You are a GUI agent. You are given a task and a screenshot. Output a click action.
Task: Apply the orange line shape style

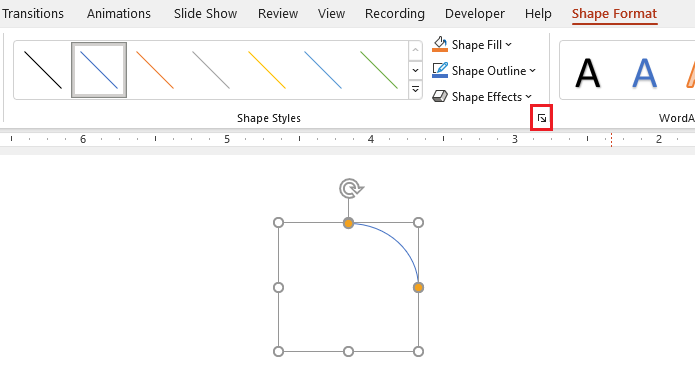point(155,70)
